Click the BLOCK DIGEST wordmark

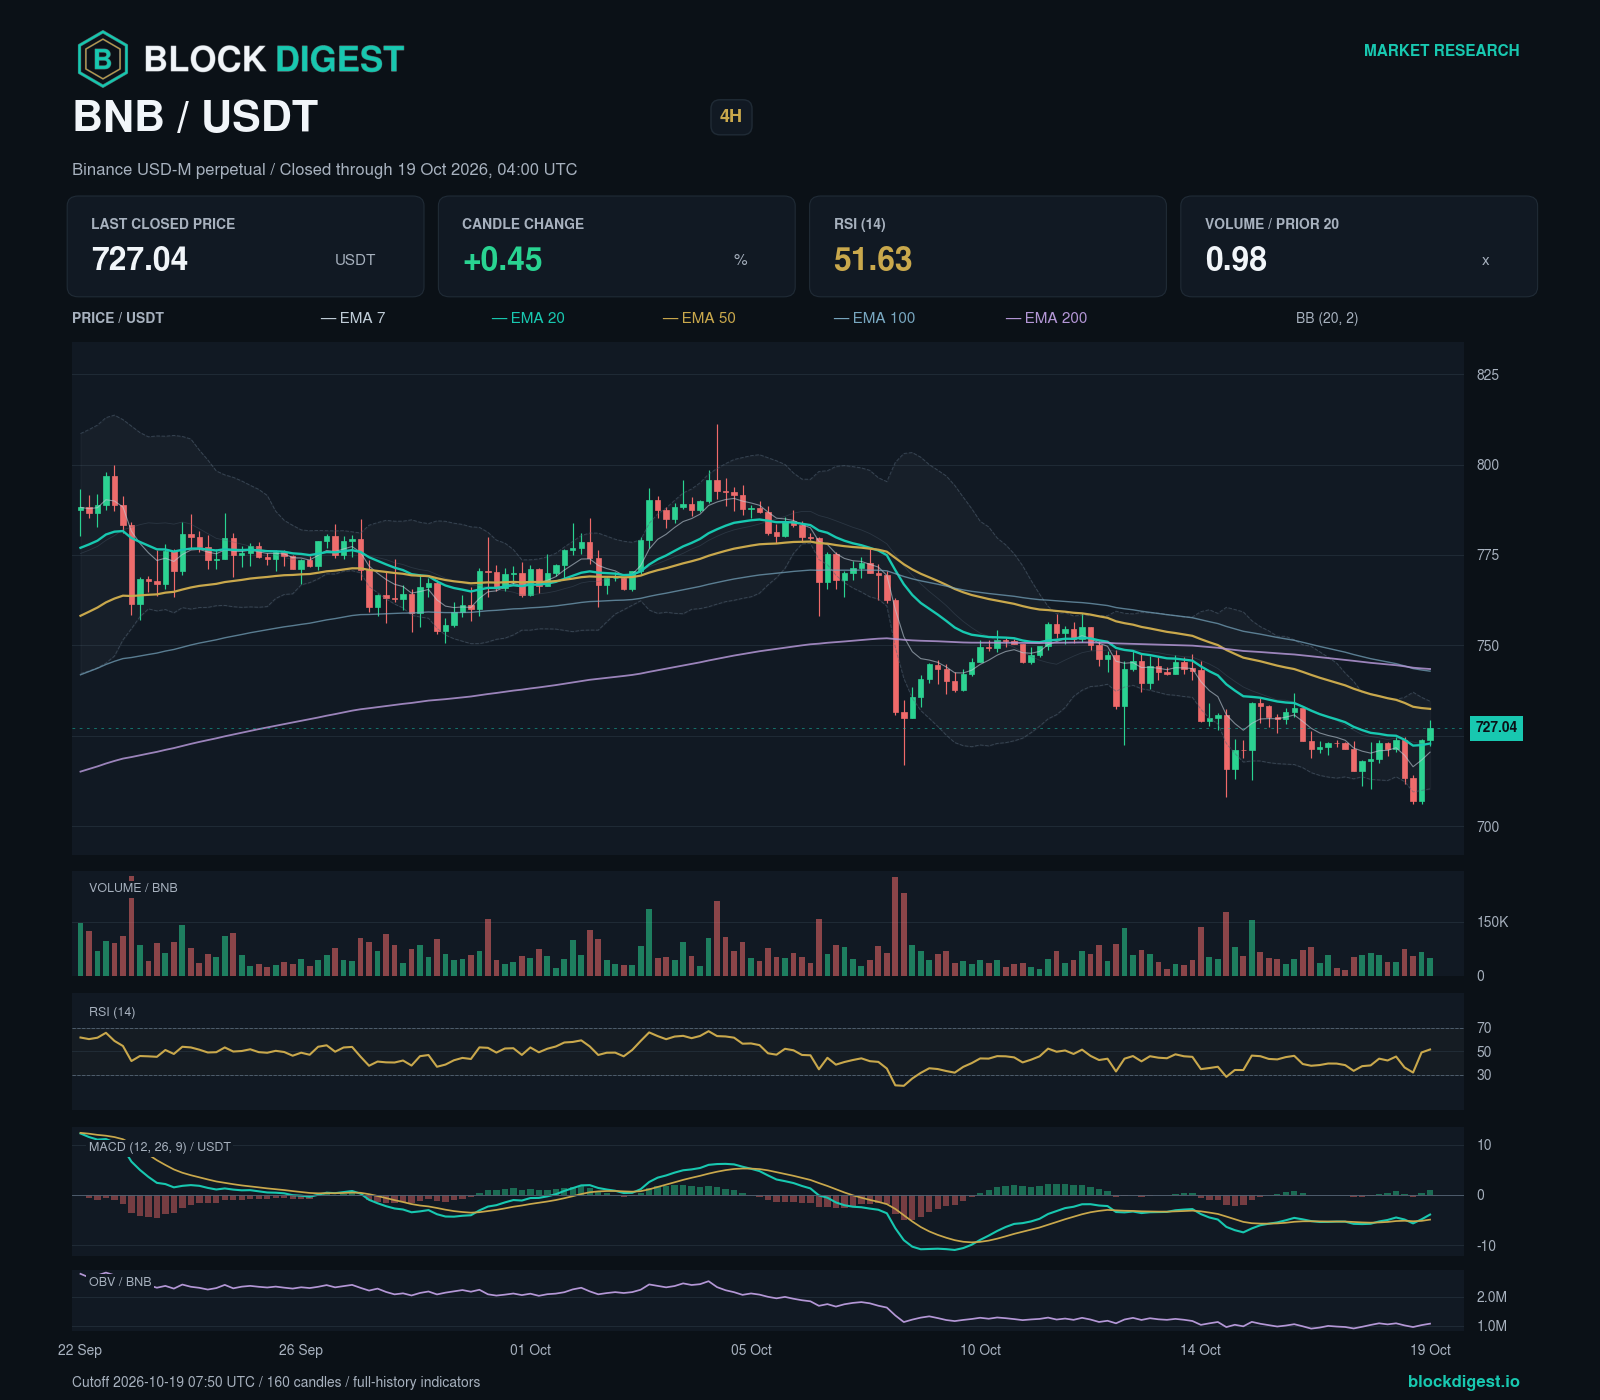tap(274, 59)
